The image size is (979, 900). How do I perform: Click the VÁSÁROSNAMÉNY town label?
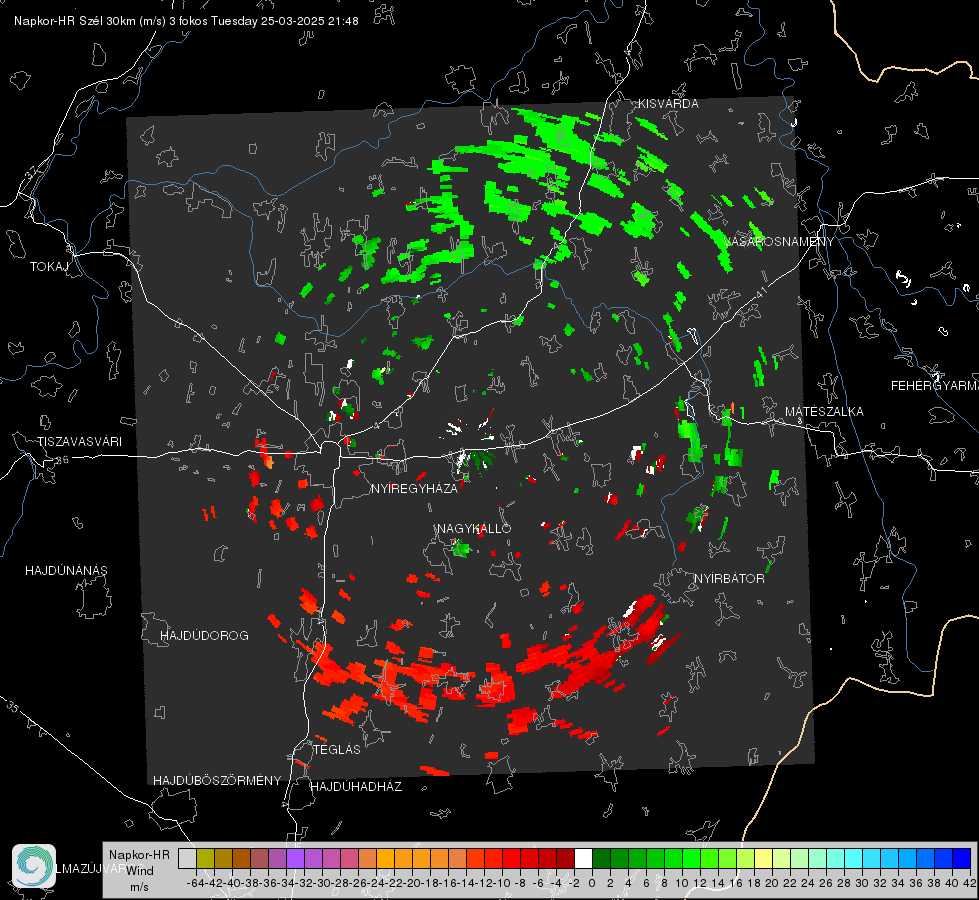coord(778,242)
